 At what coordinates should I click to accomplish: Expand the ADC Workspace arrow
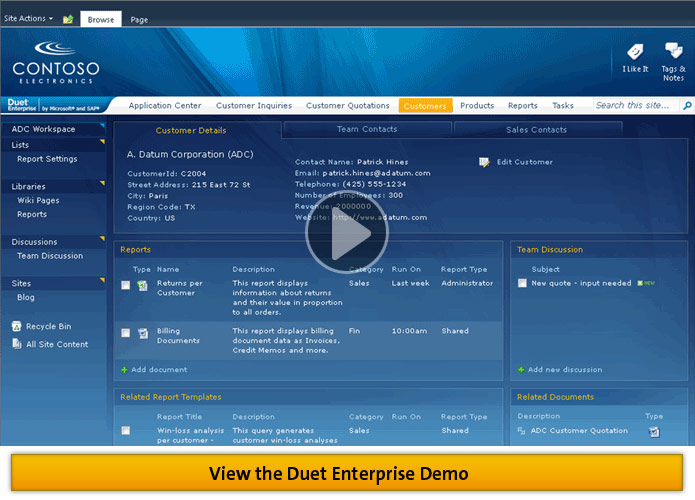pyautogui.click(x=102, y=126)
